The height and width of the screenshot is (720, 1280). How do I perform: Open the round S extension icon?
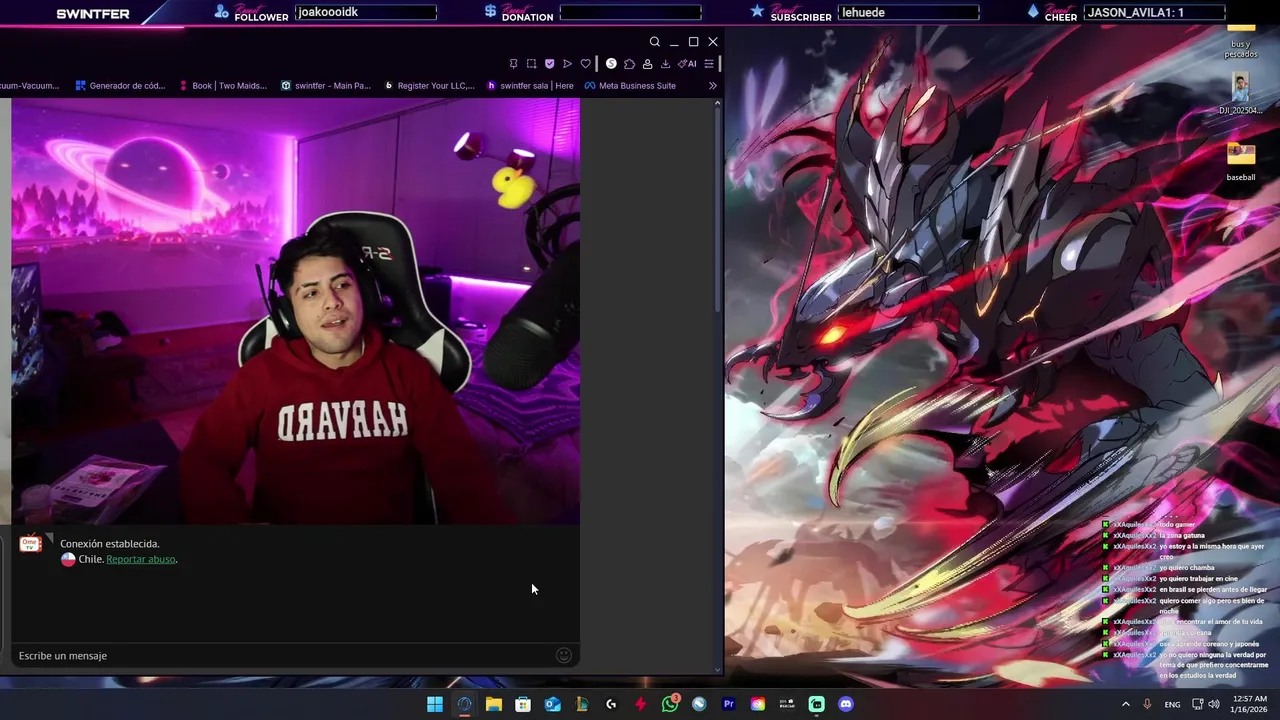point(611,64)
